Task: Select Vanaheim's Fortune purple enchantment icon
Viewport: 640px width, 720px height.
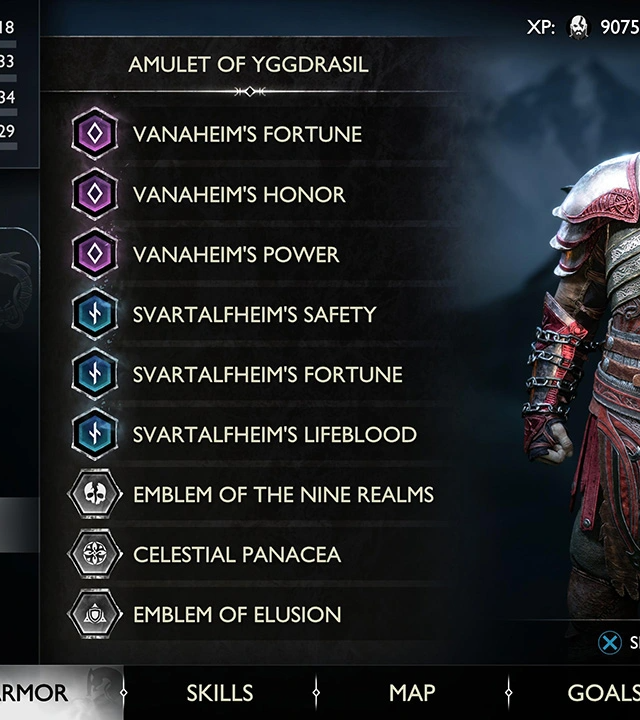Action: (95, 134)
